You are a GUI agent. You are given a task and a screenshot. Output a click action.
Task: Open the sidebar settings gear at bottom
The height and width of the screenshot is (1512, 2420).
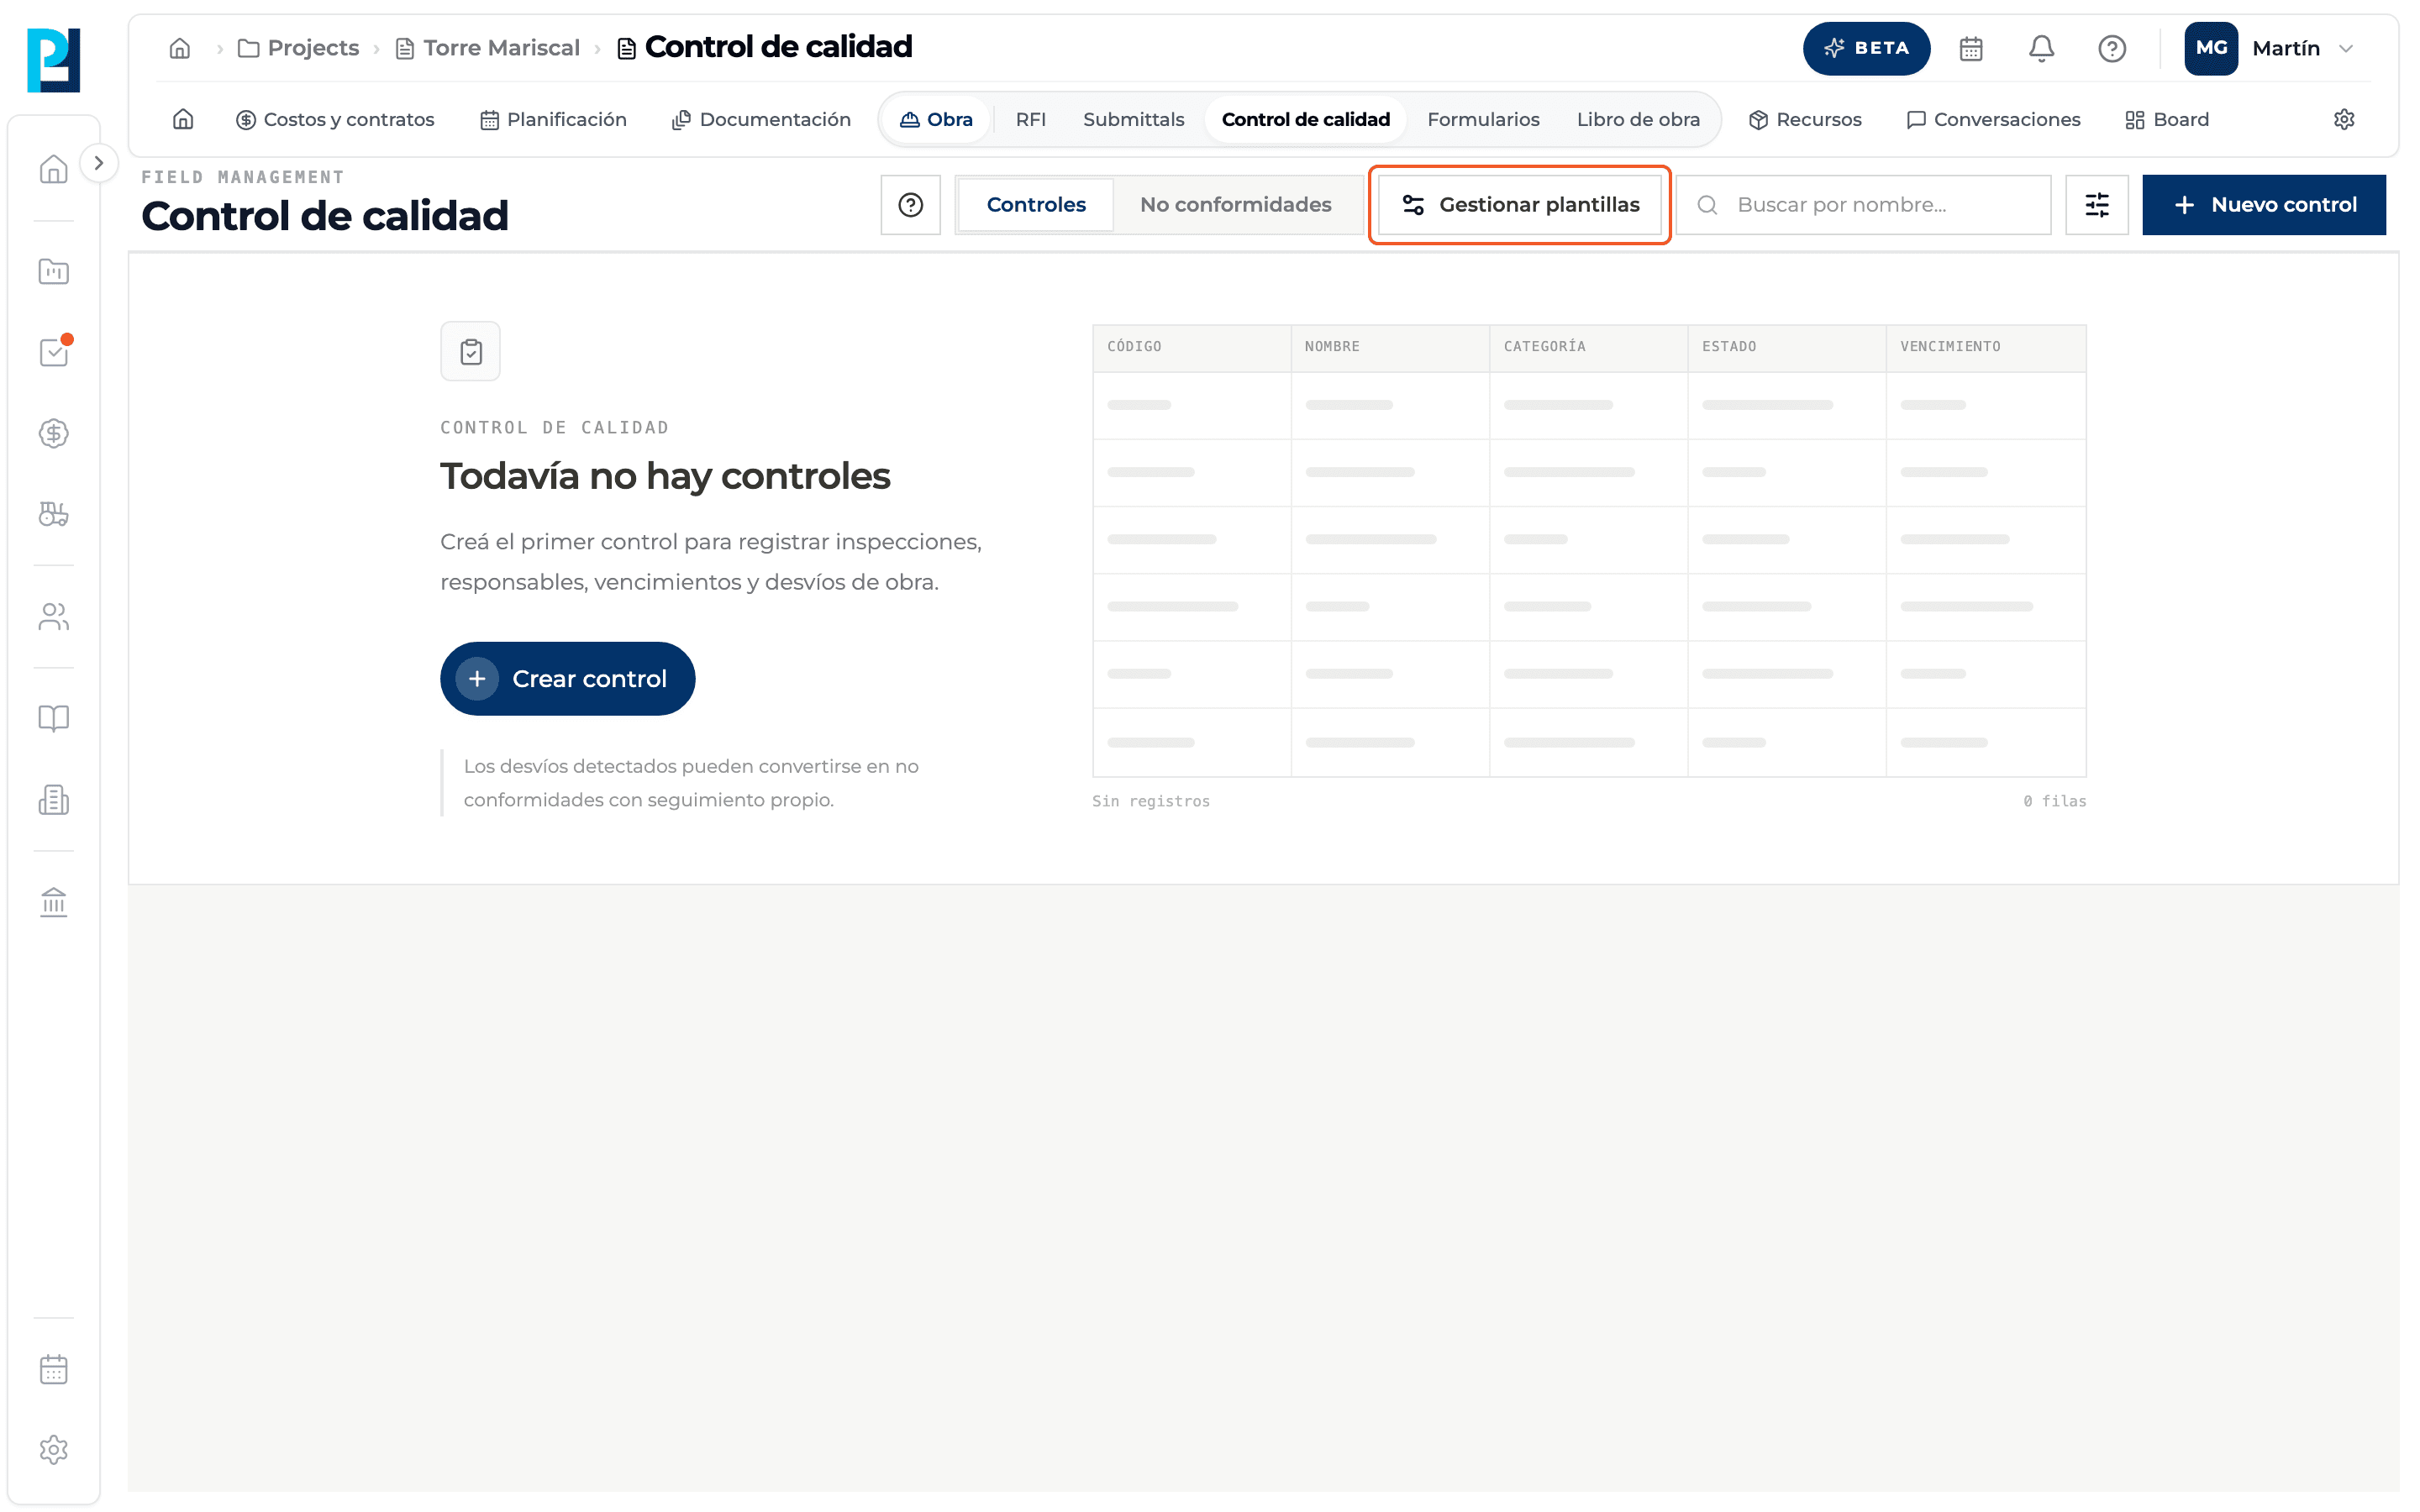[53, 1450]
